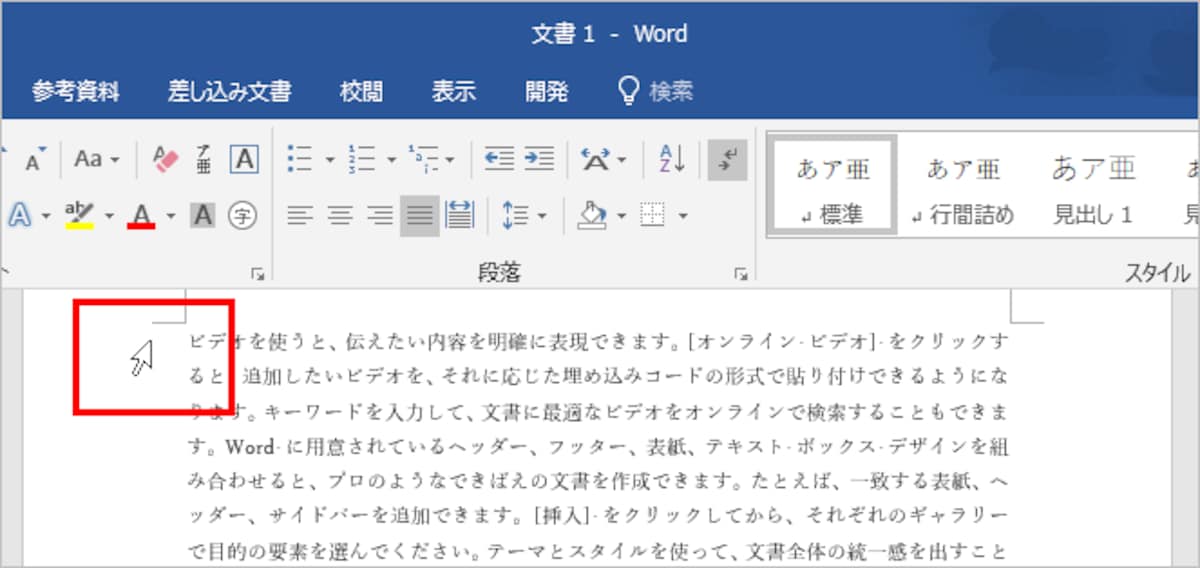Toggle the show/hide paragraph marks button
This screenshot has height=568, width=1200.
tap(727, 159)
